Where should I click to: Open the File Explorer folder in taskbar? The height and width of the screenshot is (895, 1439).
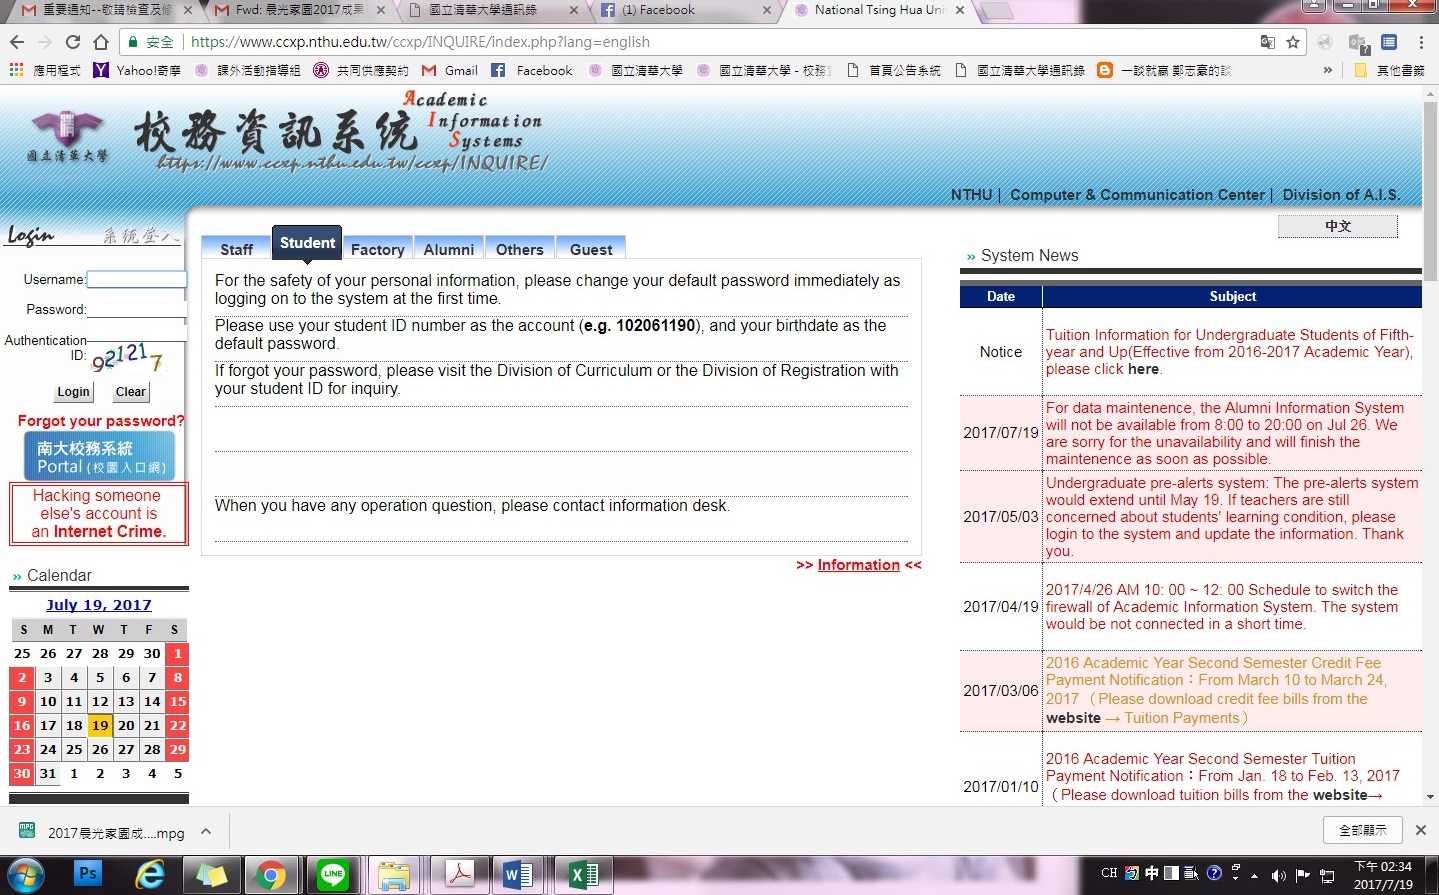[394, 876]
